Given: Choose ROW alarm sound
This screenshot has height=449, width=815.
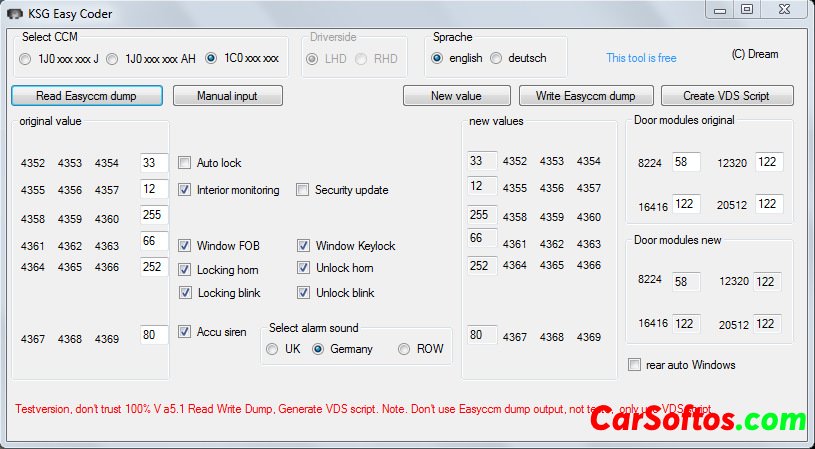Looking at the screenshot, I should [404, 349].
